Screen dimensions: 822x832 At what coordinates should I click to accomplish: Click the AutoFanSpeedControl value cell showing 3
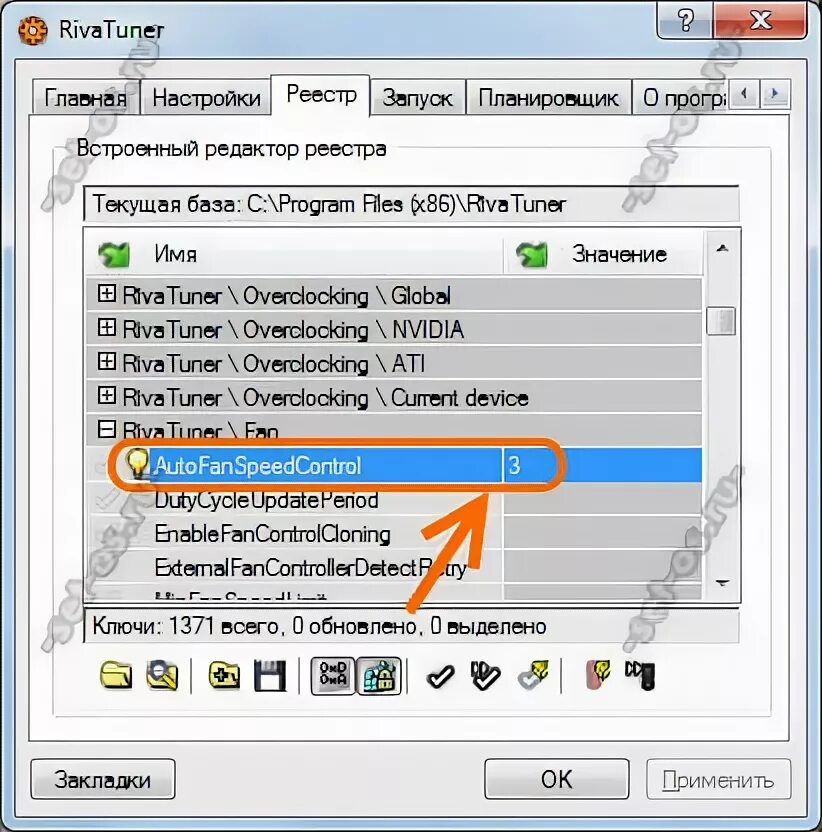click(x=601, y=465)
